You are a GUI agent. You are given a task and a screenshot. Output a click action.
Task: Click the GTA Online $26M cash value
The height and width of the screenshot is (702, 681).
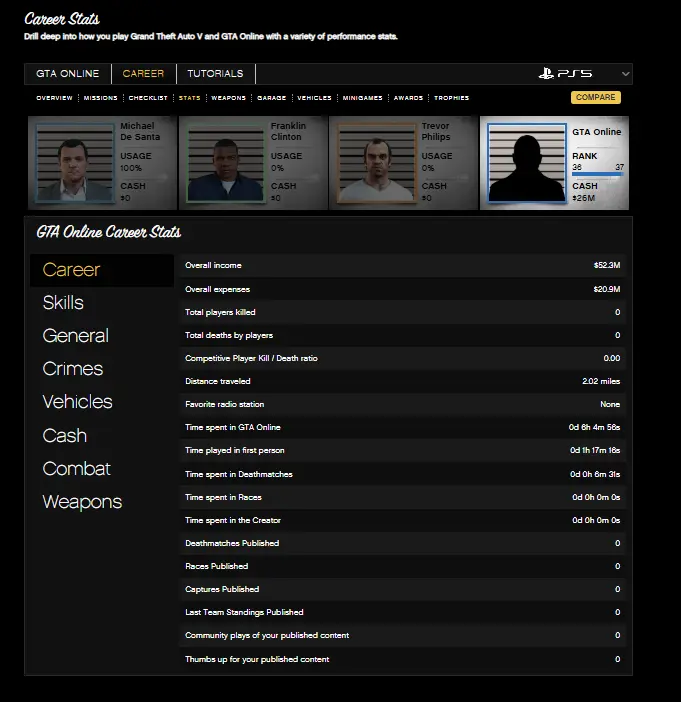pos(583,198)
